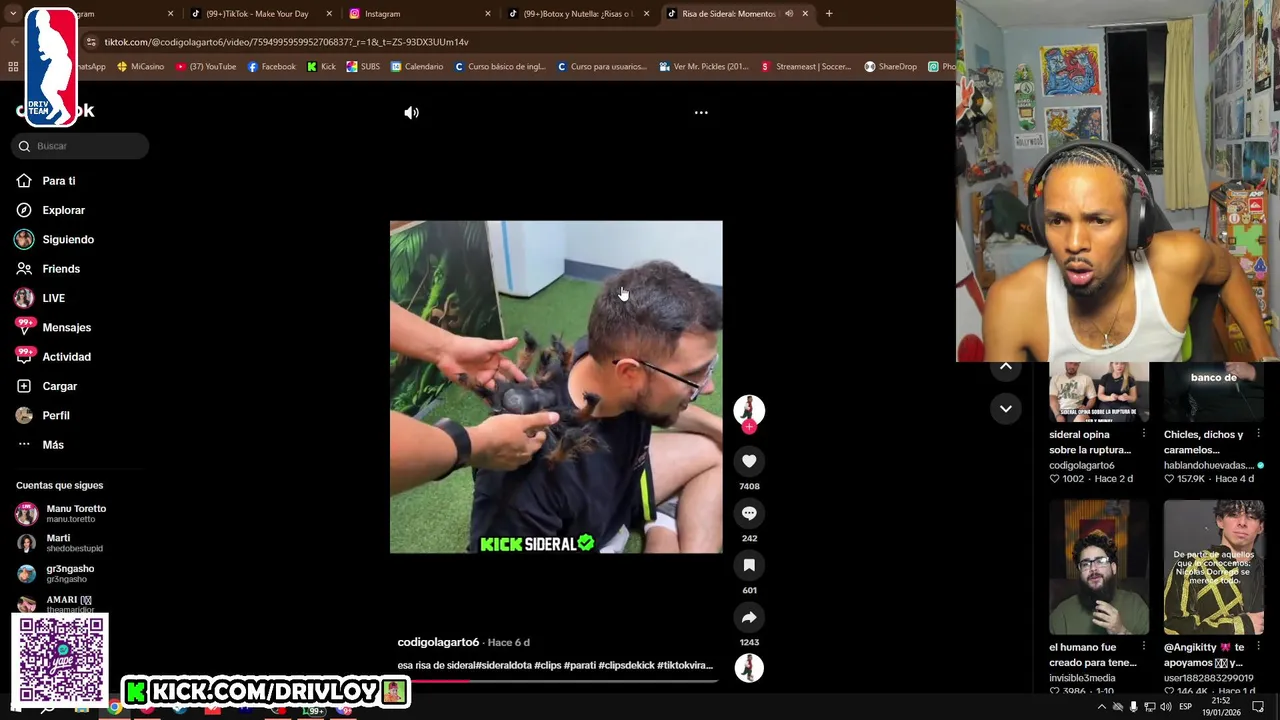
Task: Play or pause the main video
Action: 556,387
